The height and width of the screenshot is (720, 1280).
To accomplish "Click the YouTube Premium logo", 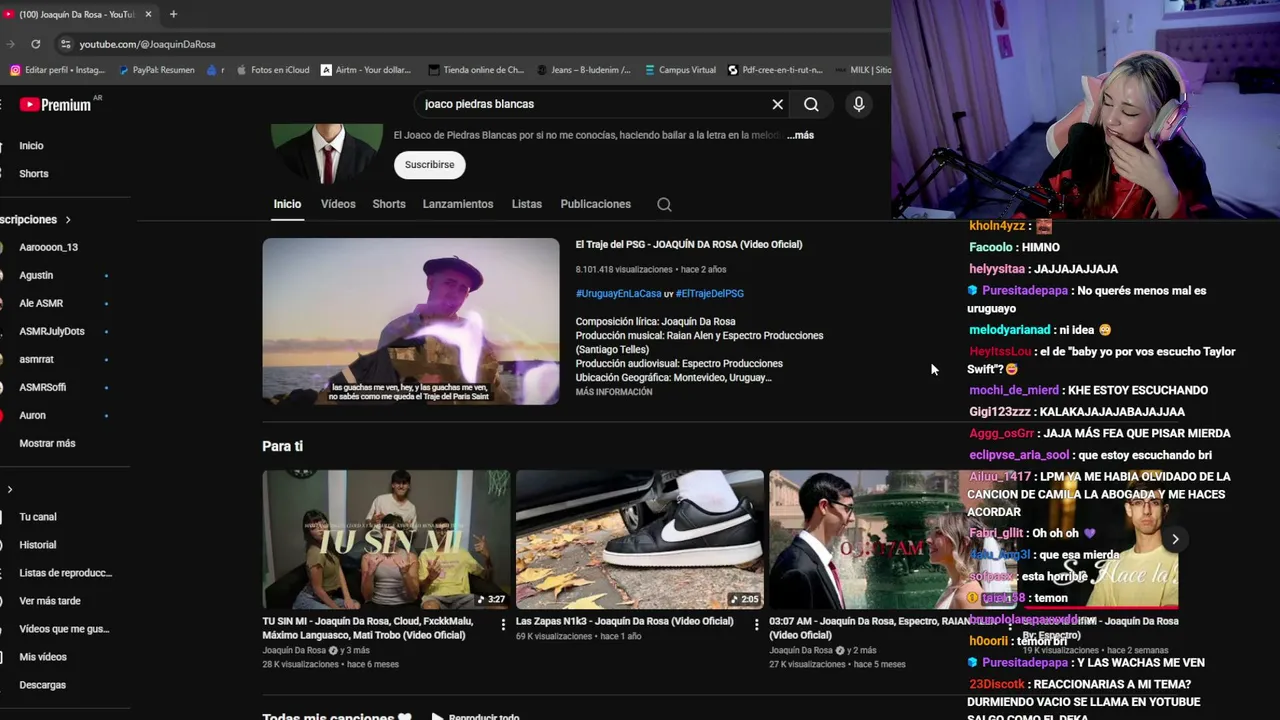I will click(x=56, y=104).
